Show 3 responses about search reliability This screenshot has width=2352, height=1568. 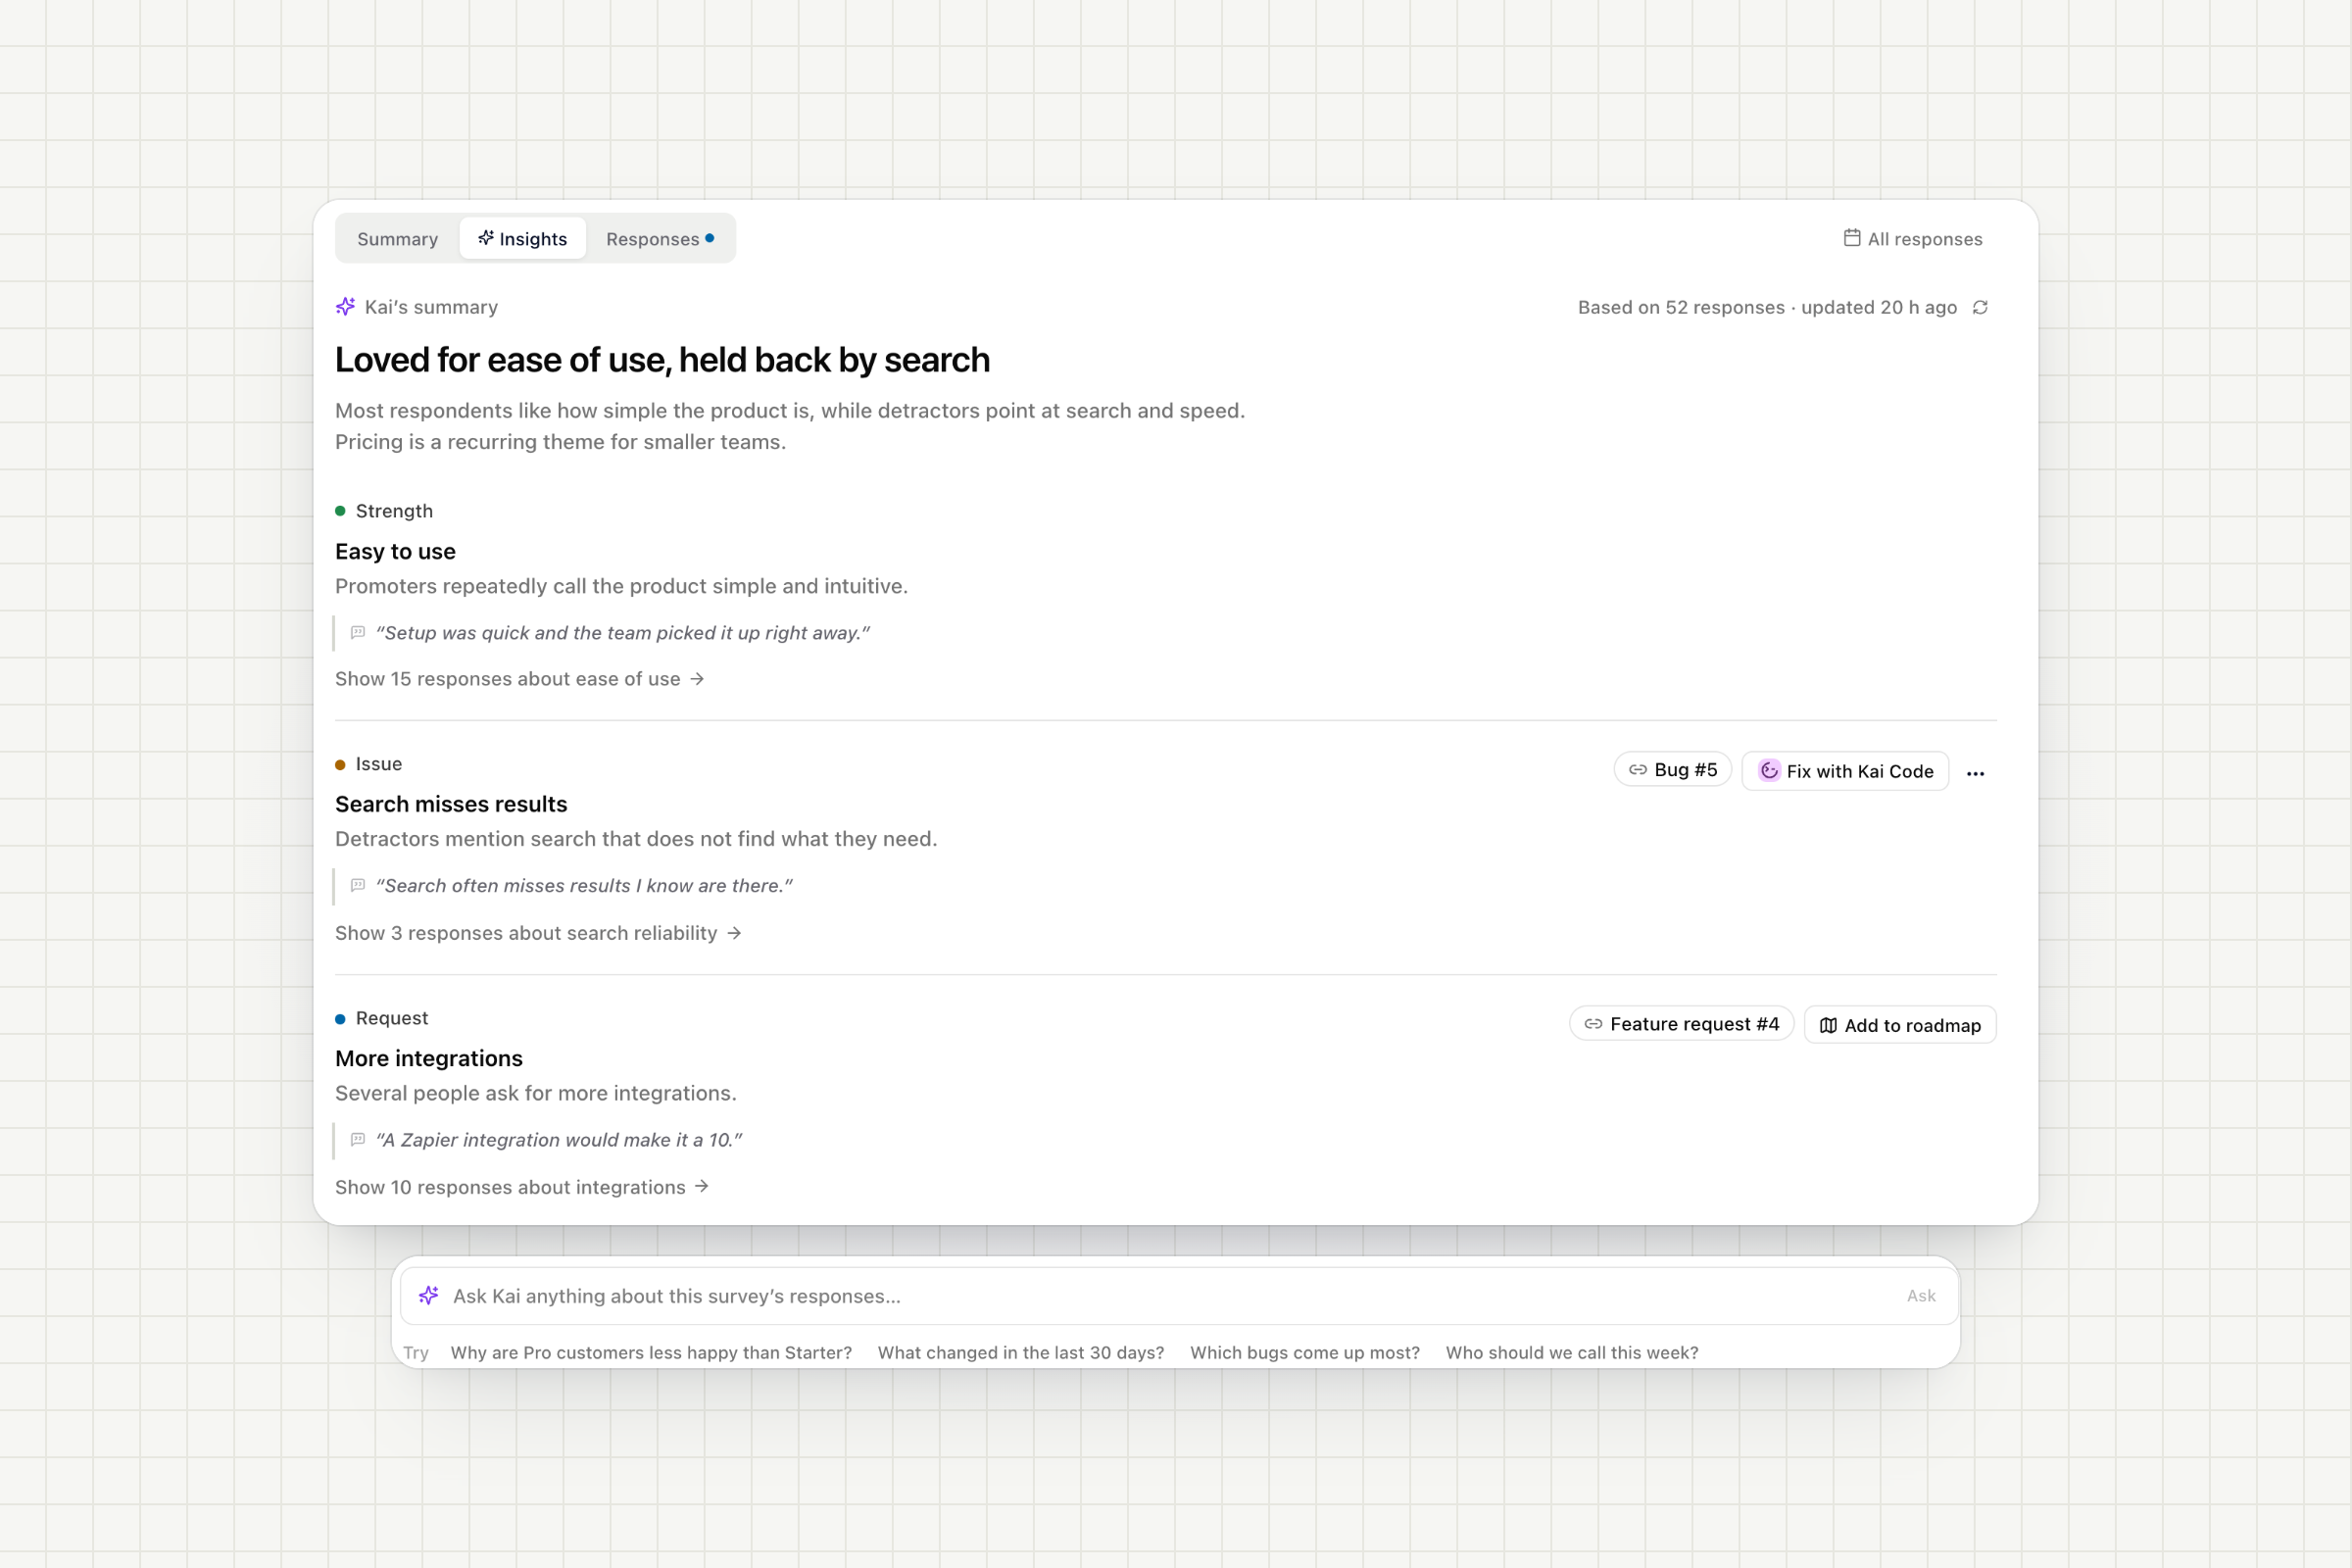click(x=538, y=933)
